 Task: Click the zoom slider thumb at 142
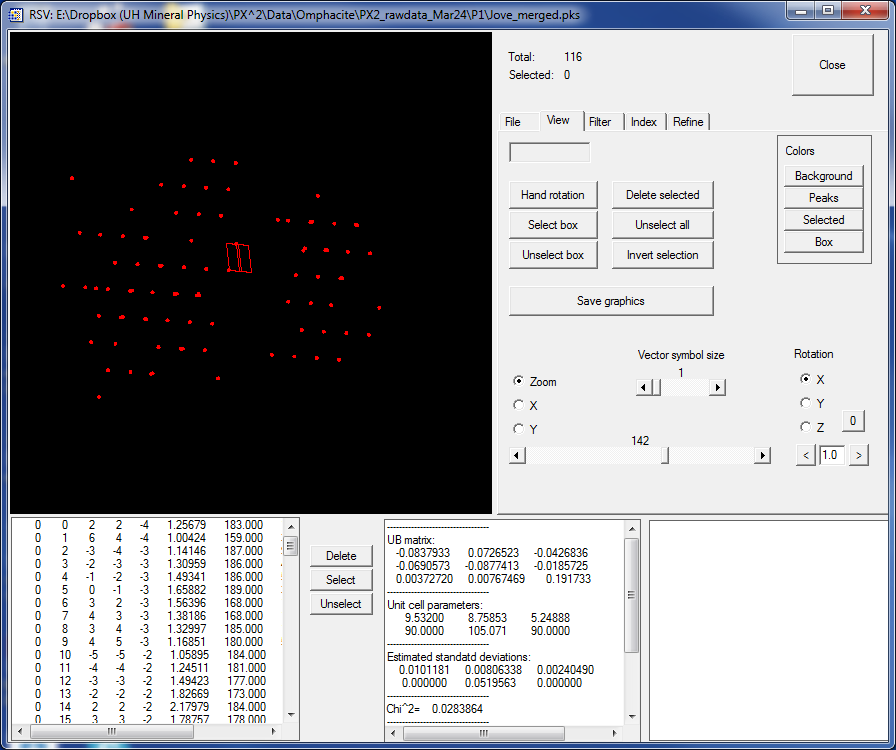[665, 456]
